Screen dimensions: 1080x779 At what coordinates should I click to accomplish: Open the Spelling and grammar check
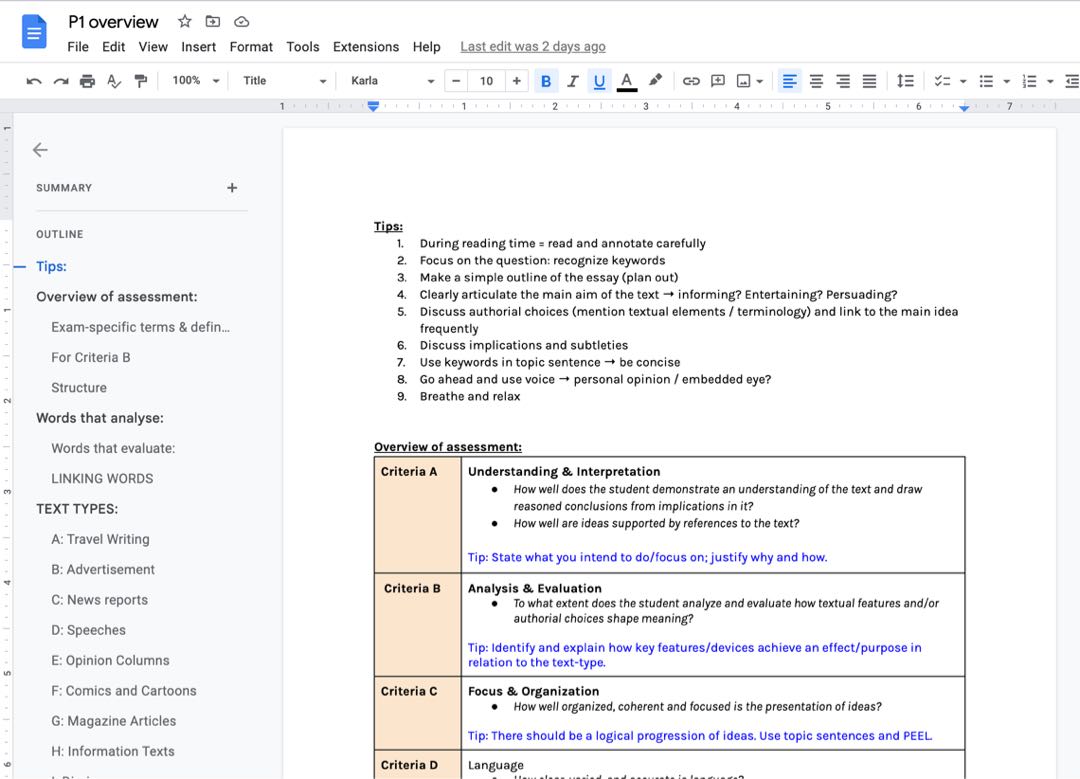[113, 80]
